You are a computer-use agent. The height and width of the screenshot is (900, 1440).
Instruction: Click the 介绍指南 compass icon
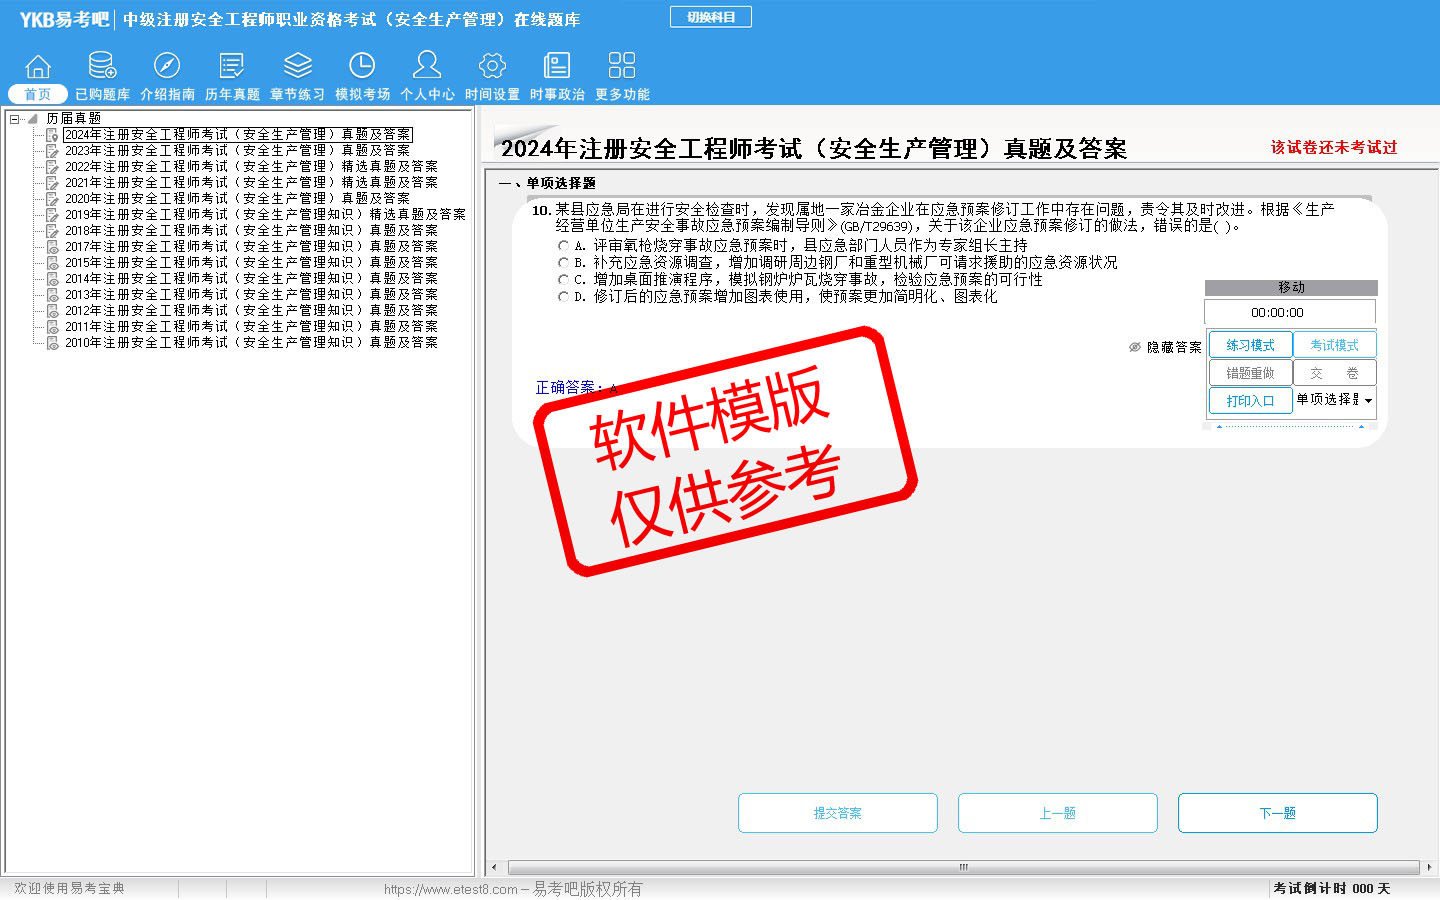[x=167, y=66]
